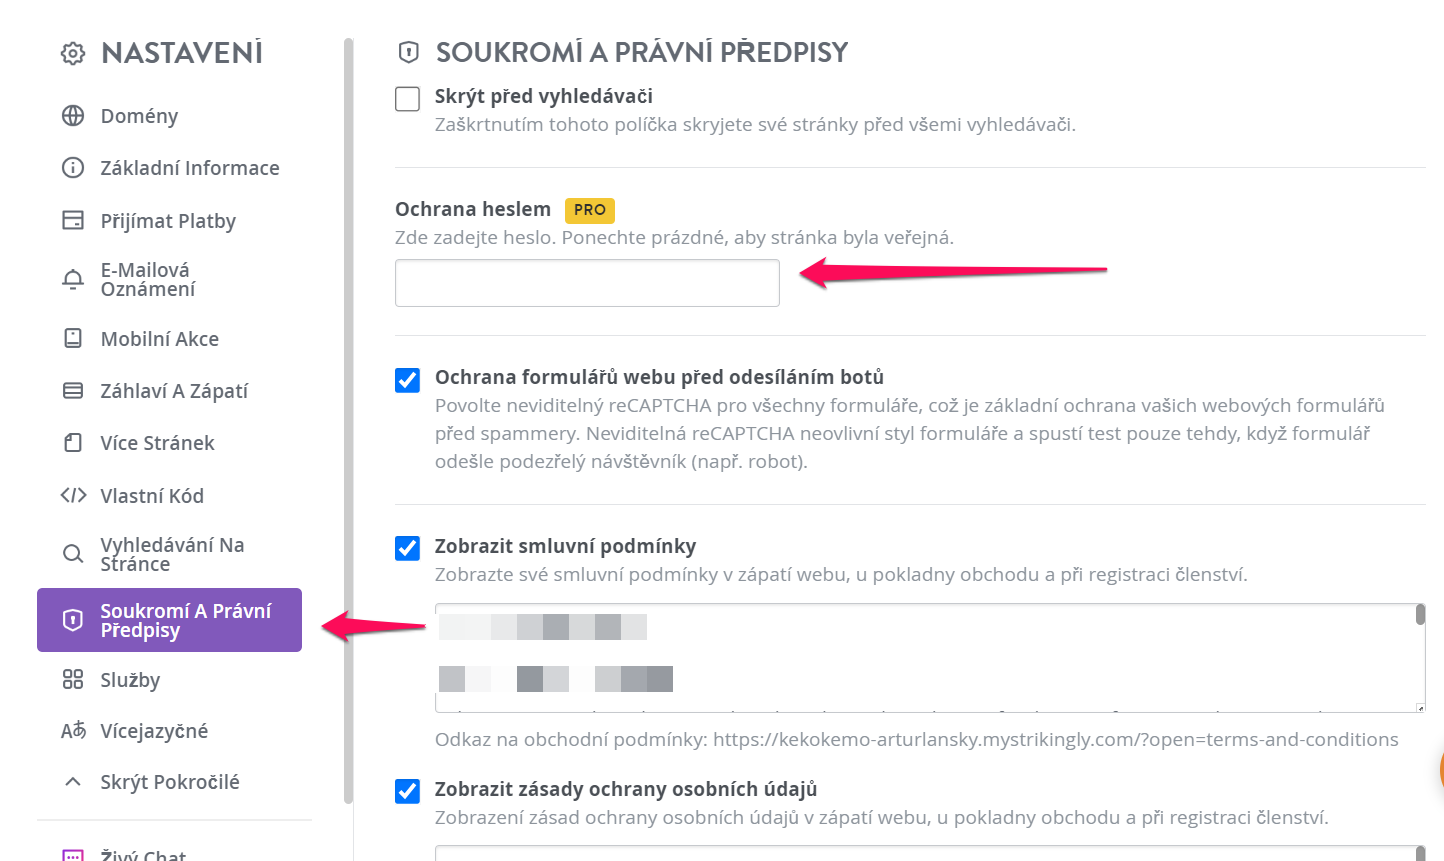Click the bell icon for E-Mailová Oznámení
1444x861 pixels.
(x=73, y=279)
